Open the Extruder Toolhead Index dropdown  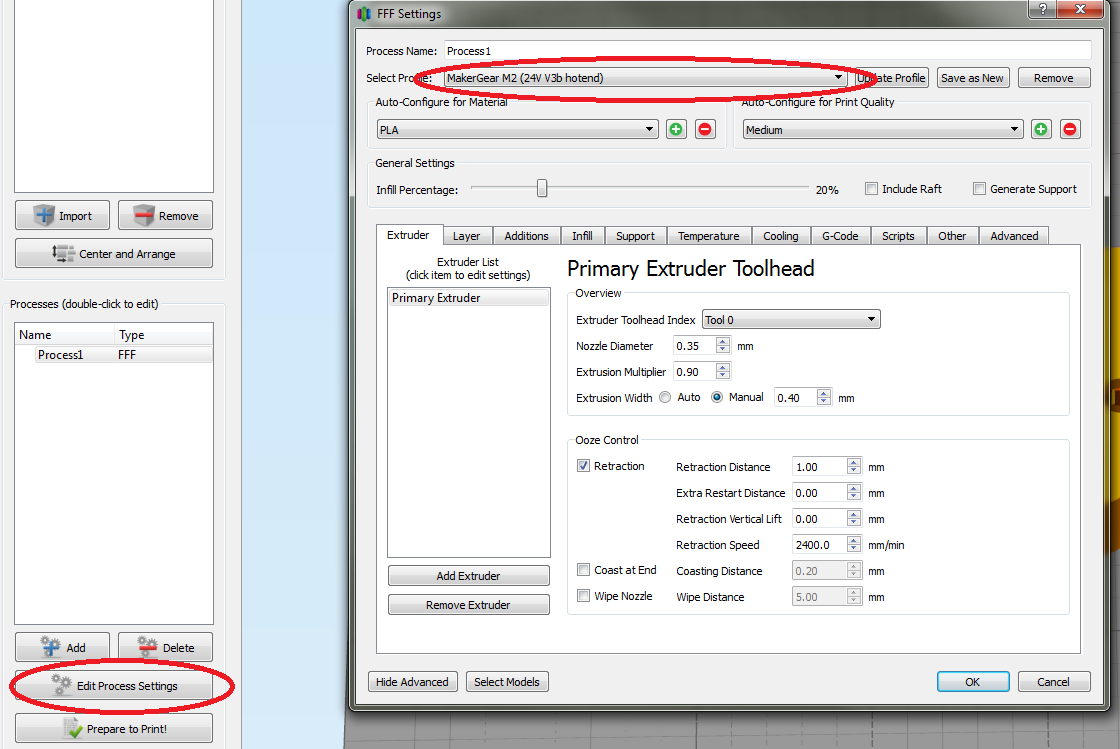click(x=790, y=320)
